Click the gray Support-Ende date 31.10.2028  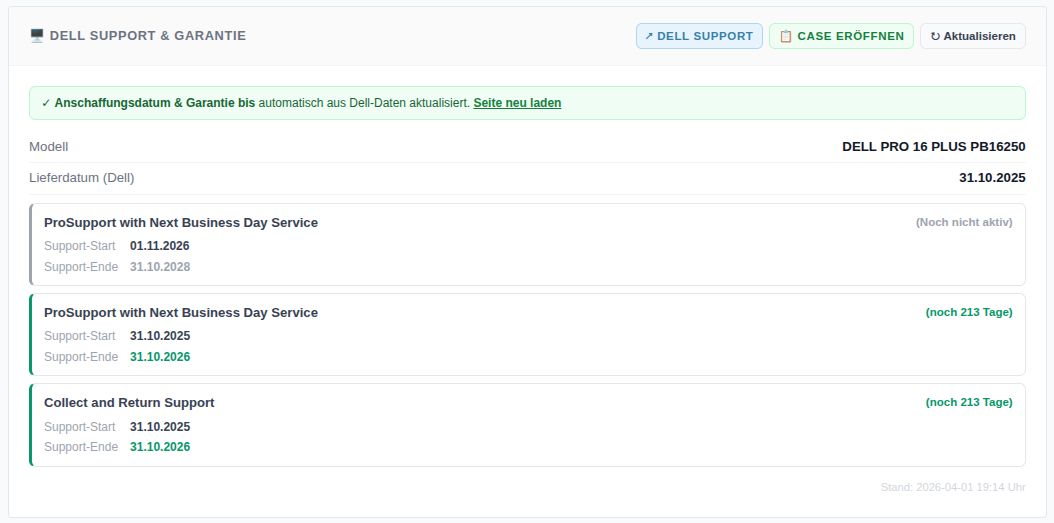coord(160,267)
